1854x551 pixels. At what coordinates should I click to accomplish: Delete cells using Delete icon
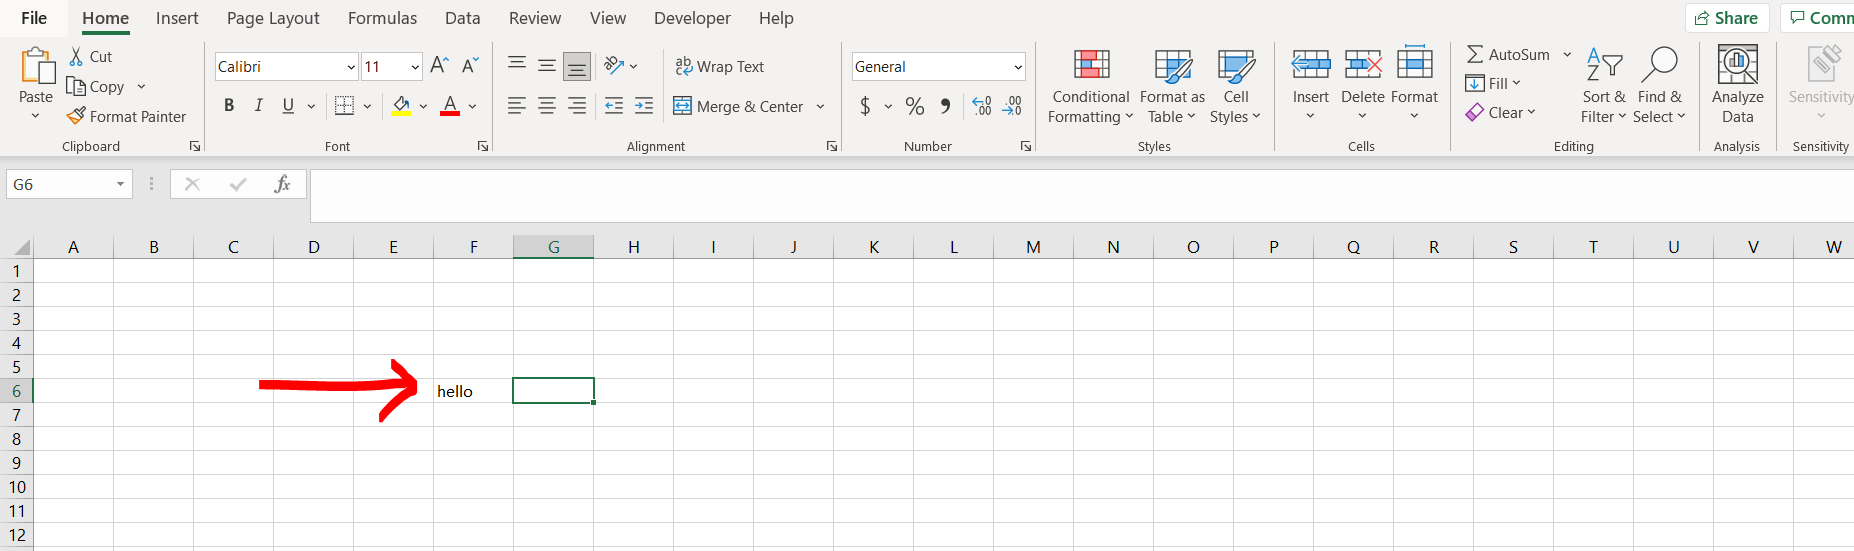tap(1362, 64)
